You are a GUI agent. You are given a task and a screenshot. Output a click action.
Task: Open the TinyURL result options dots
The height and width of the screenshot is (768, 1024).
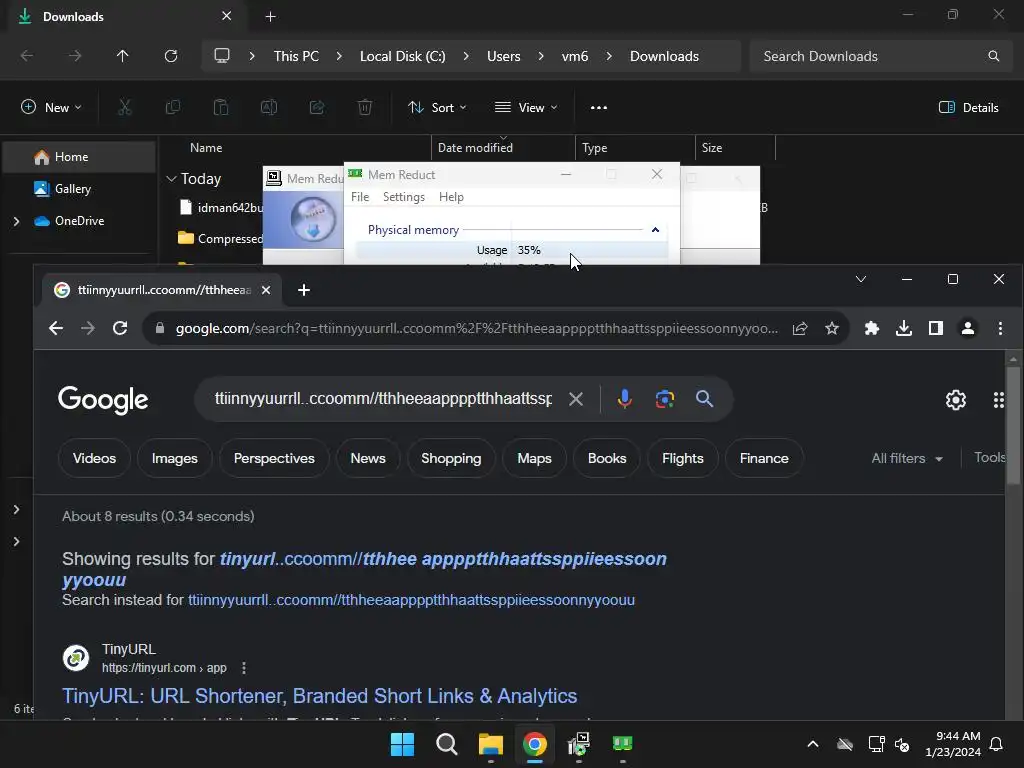click(x=244, y=667)
